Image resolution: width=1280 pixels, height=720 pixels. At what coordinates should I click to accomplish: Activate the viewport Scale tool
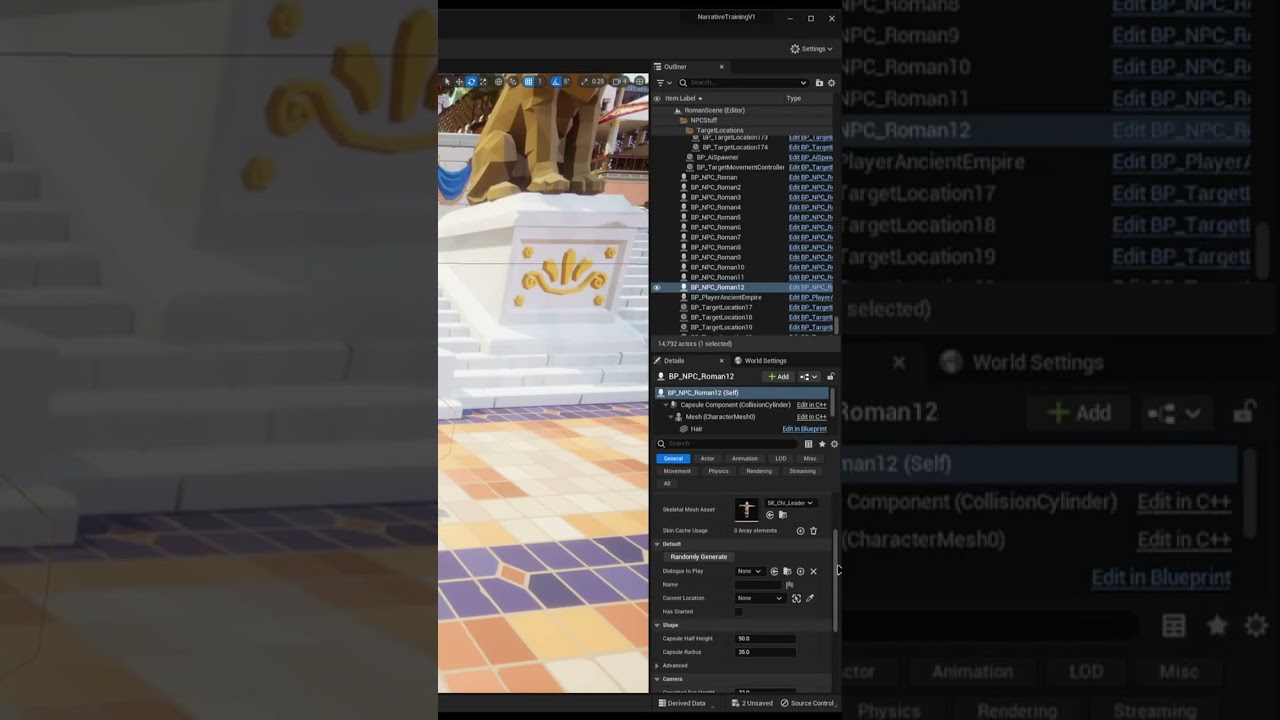tap(483, 82)
